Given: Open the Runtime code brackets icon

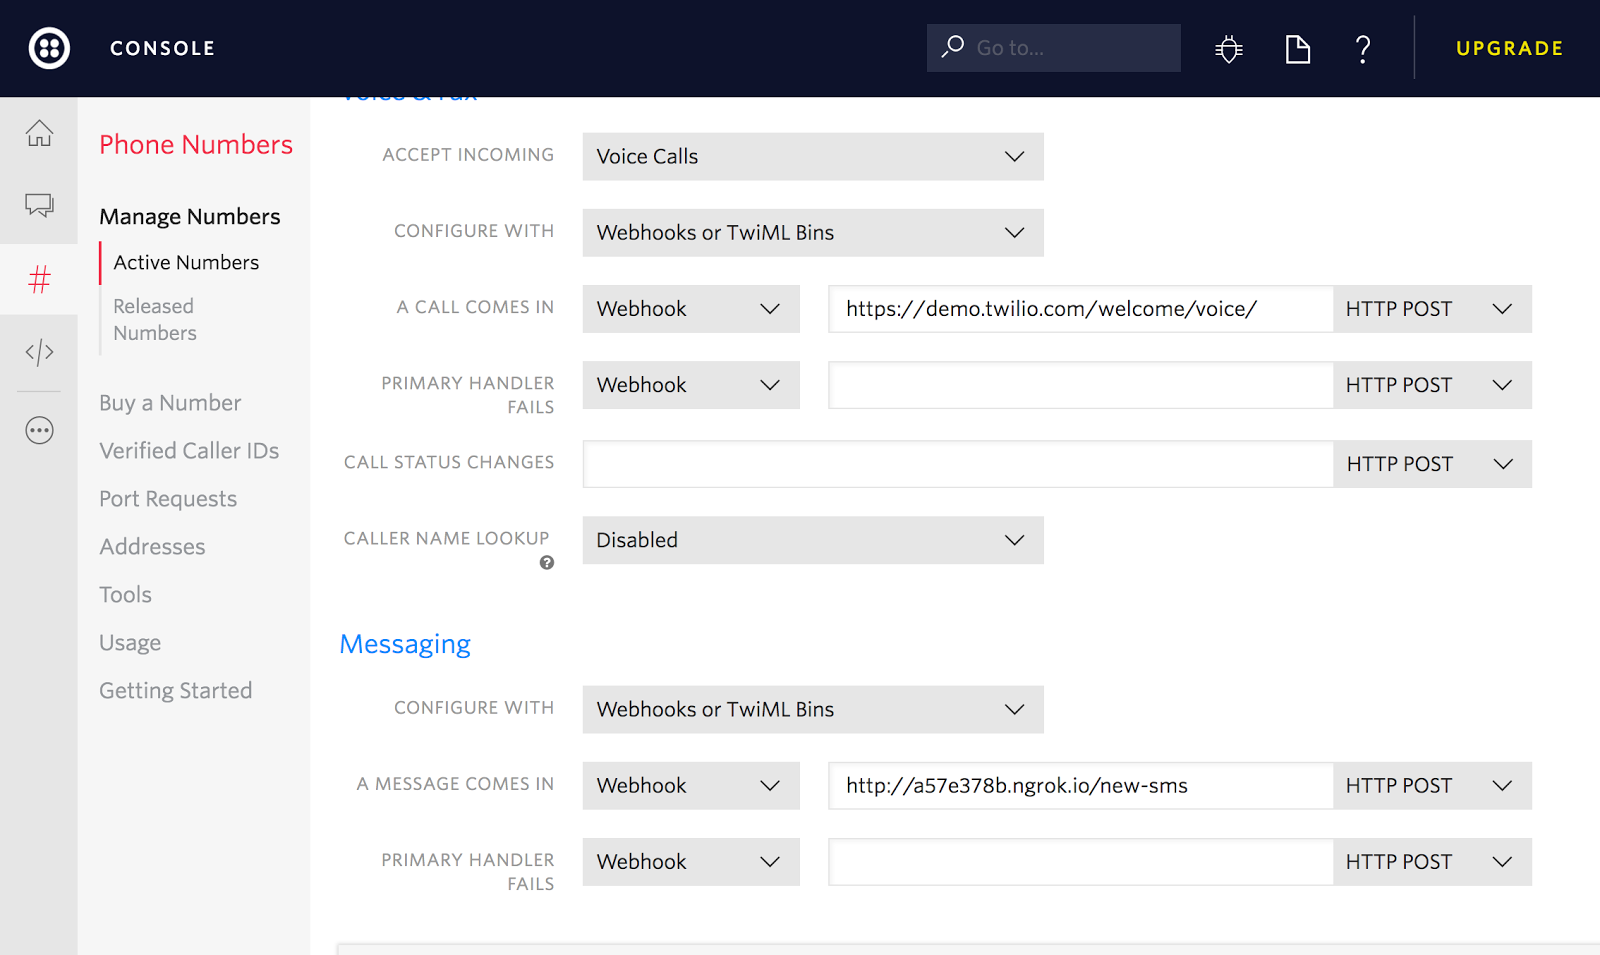Looking at the screenshot, I should [x=39, y=352].
